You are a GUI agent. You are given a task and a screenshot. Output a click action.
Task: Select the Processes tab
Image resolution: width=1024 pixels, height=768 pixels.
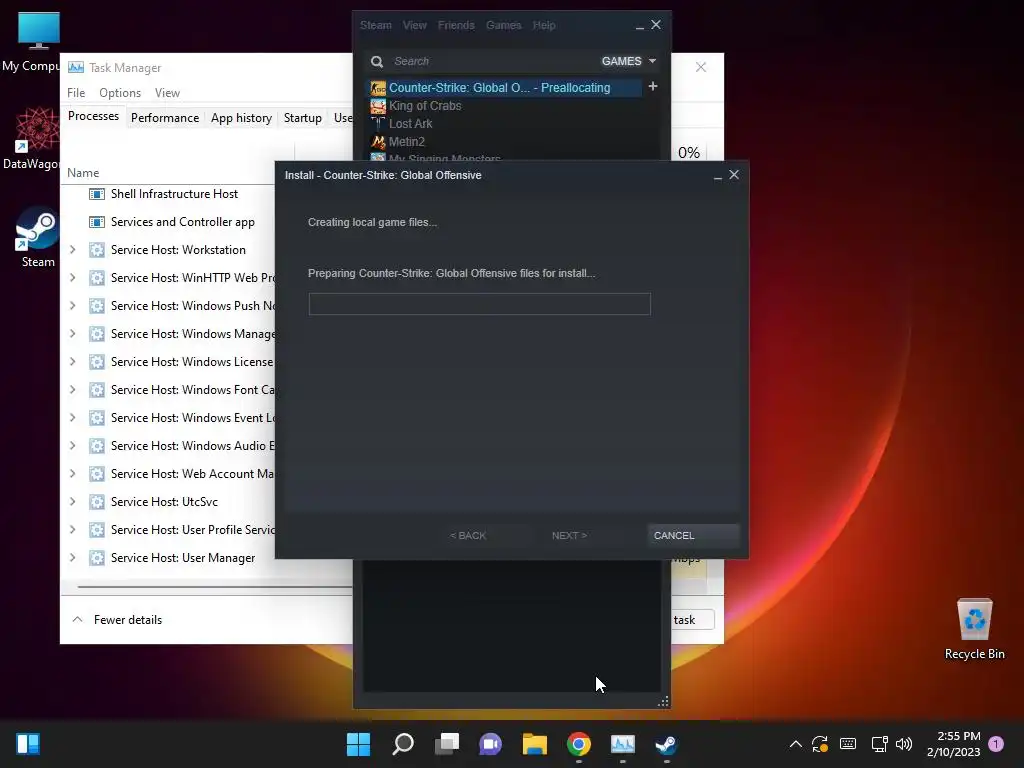click(93, 116)
